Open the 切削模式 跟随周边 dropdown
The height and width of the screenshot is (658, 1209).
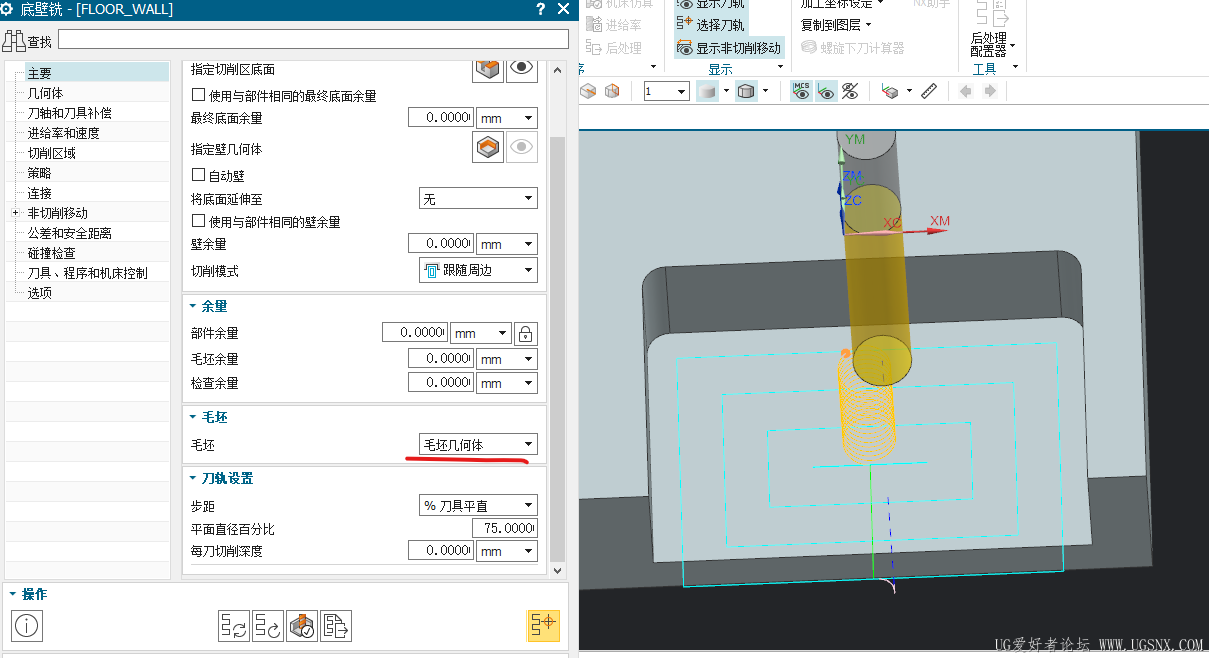pos(478,271)
